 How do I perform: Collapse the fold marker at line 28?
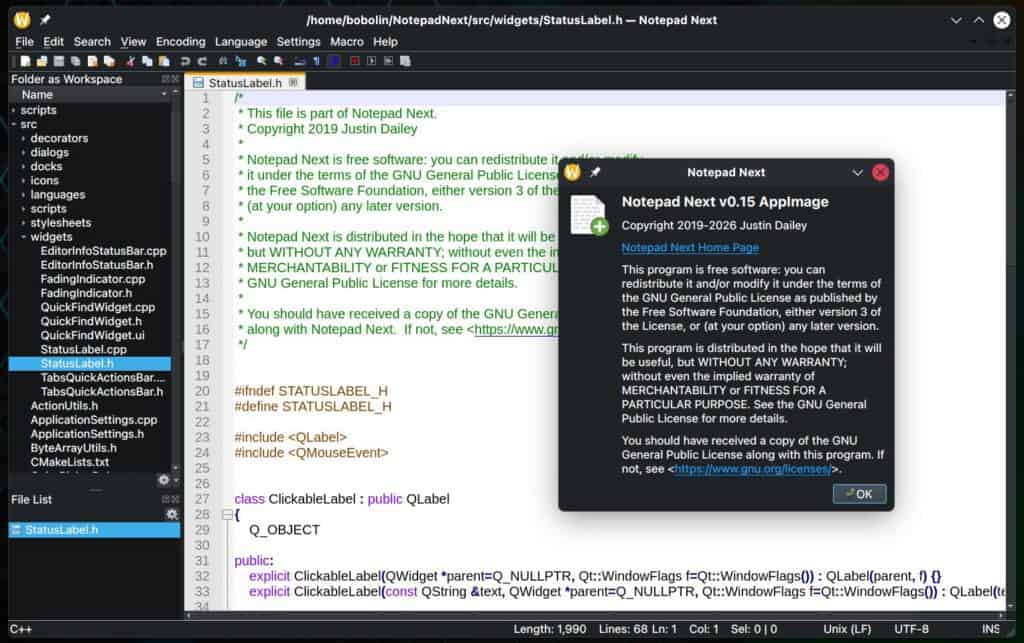(x=227, y=514)
